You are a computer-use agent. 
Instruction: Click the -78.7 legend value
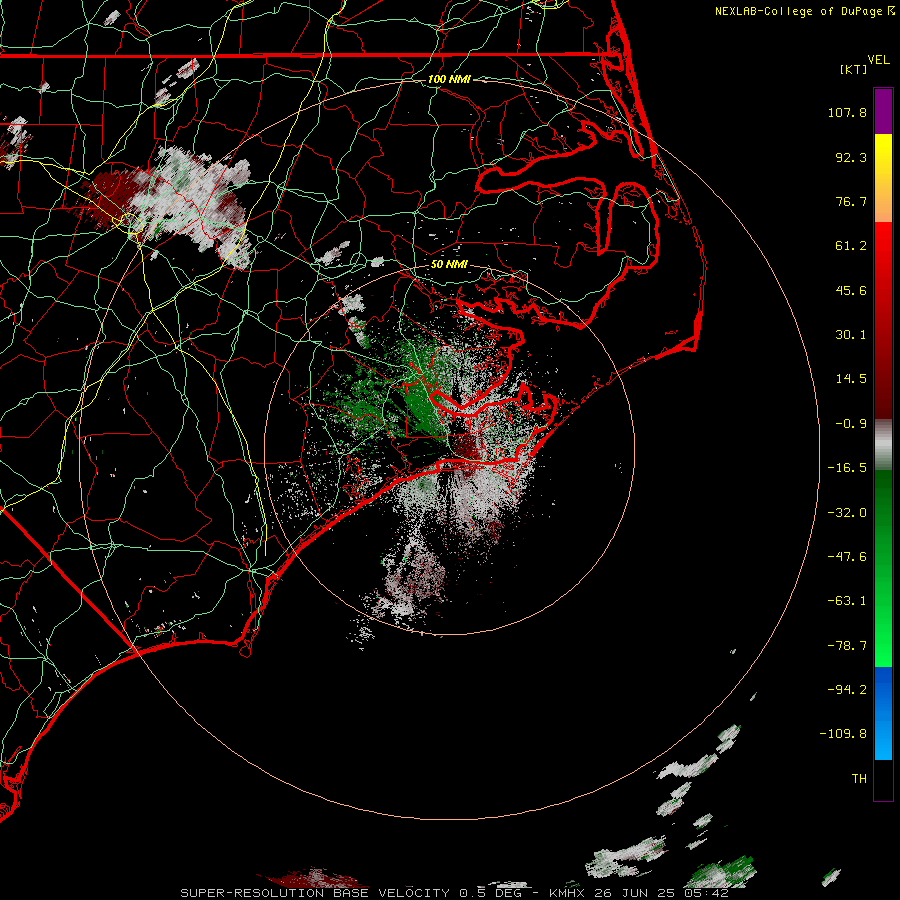[847, 646]
